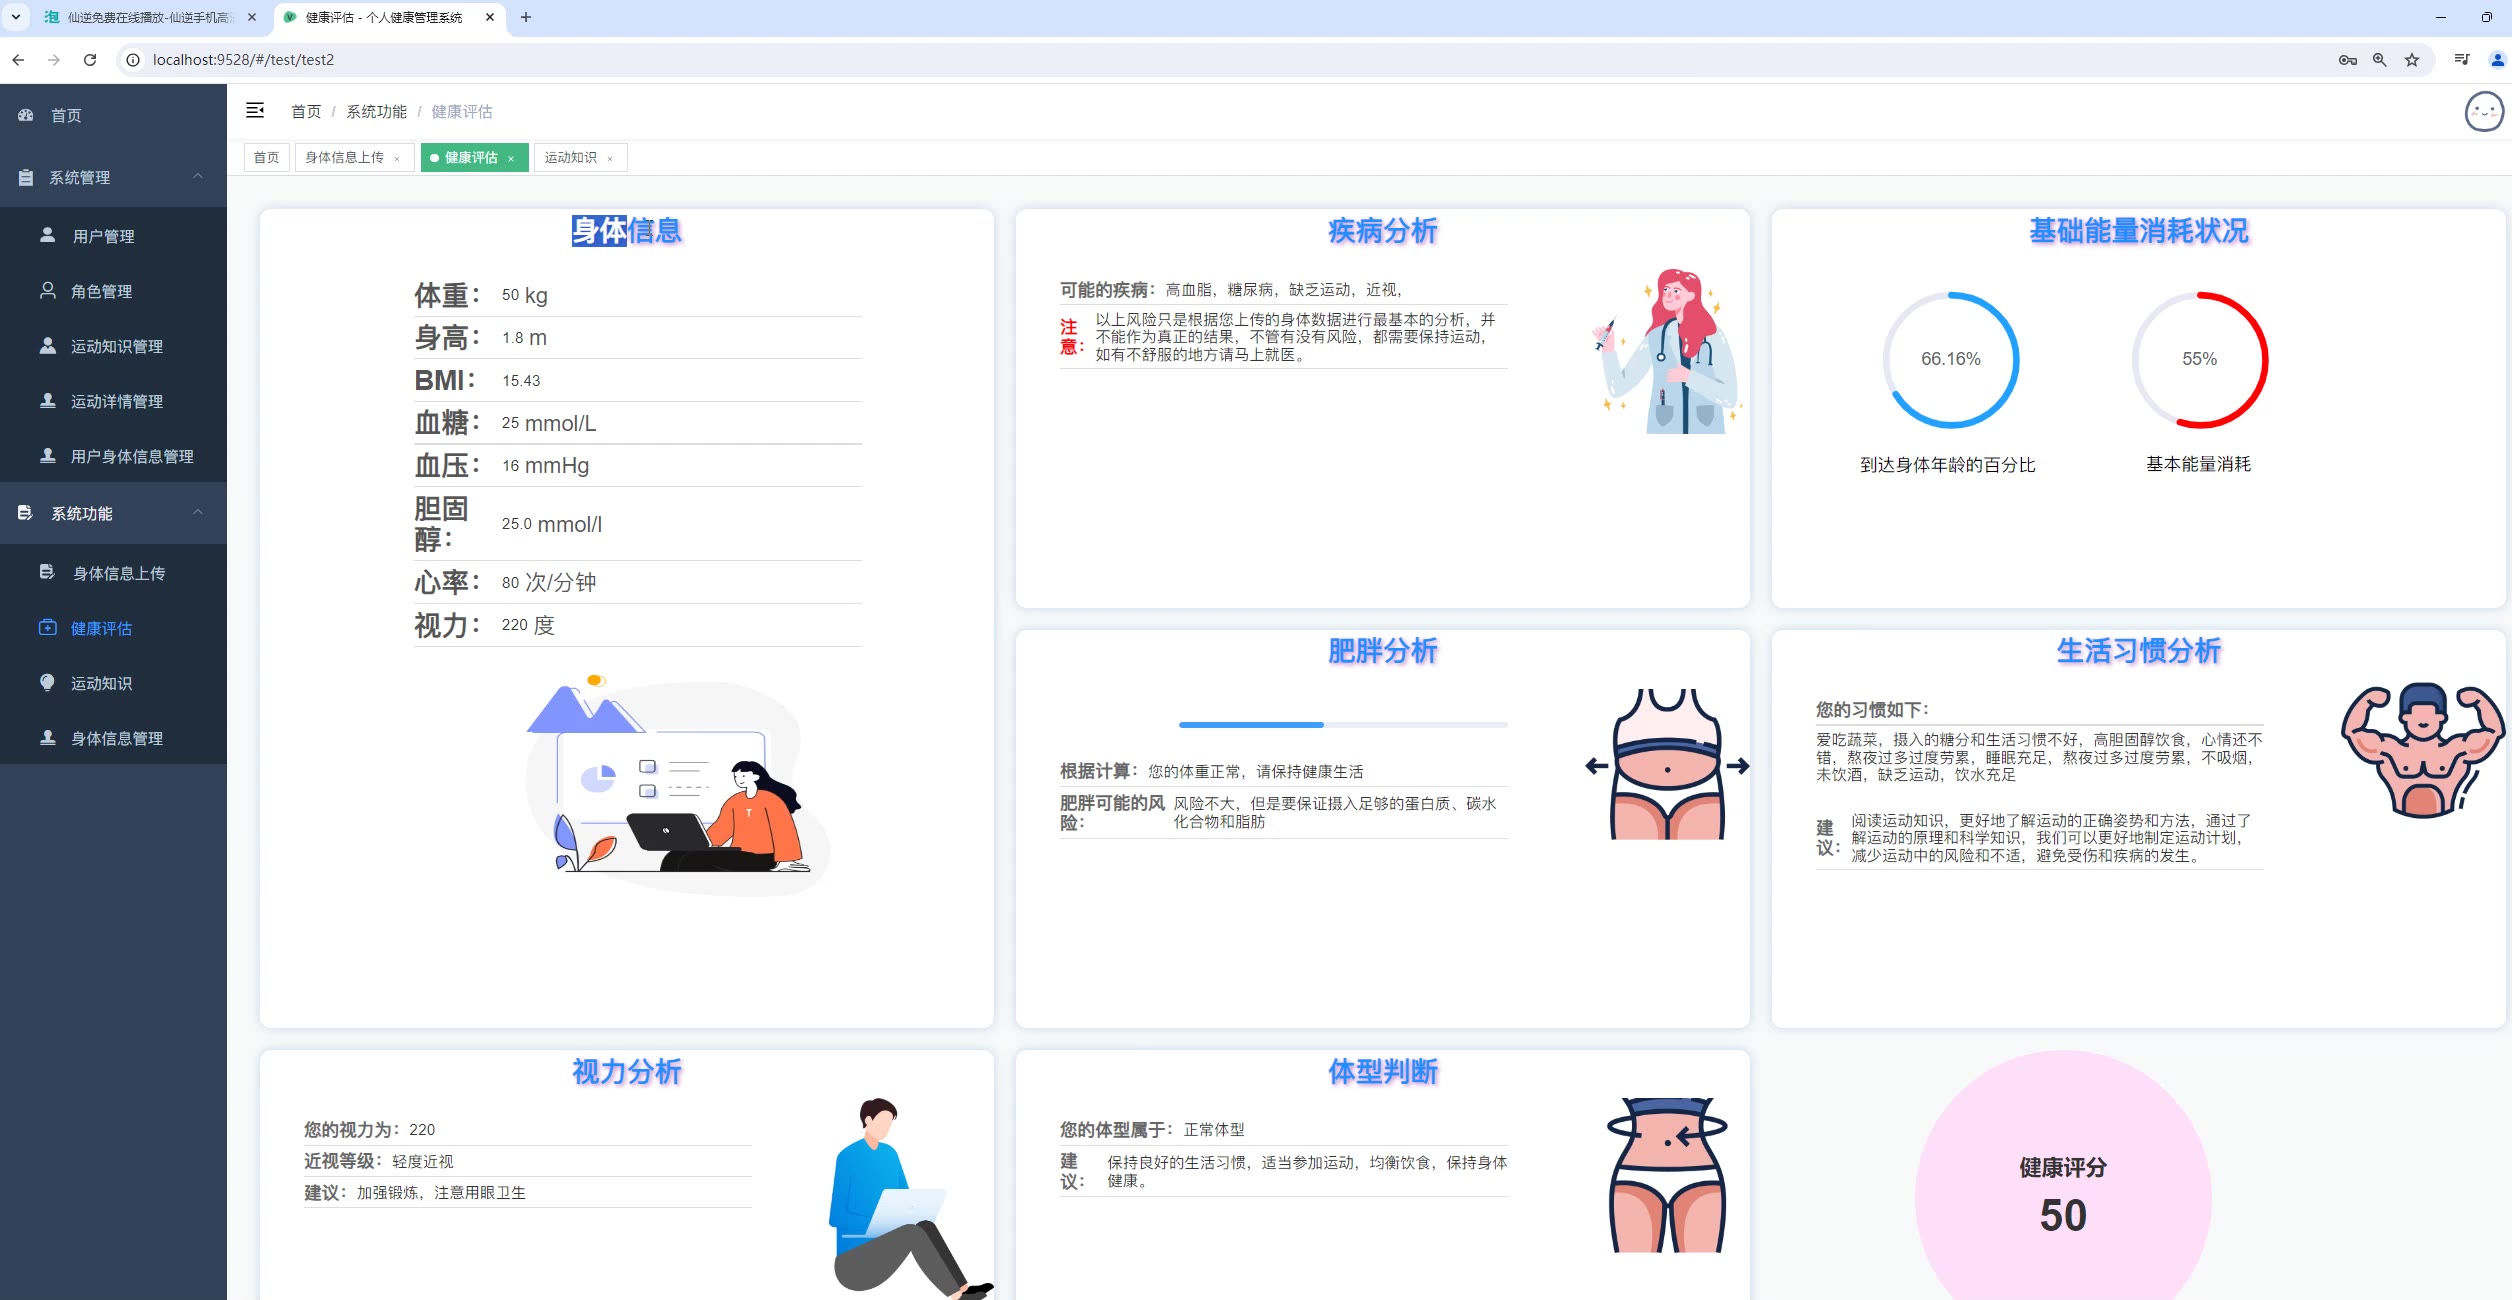2512x1300 pixels.
Task: Click the 轻度近视 myopia level text
Action: pos(422,1161)
